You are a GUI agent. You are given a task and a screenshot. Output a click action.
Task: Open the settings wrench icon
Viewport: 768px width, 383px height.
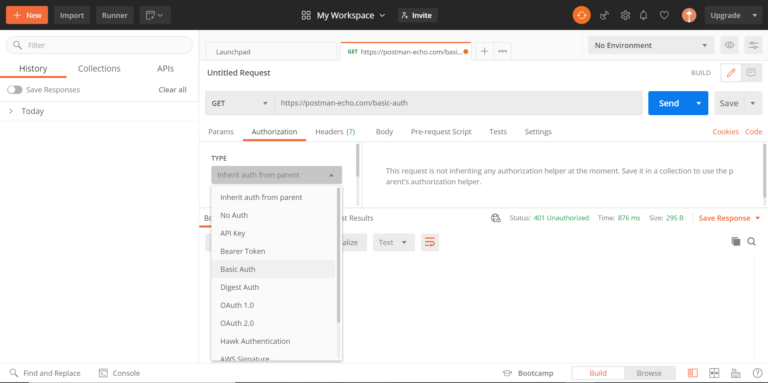(625, 15)
